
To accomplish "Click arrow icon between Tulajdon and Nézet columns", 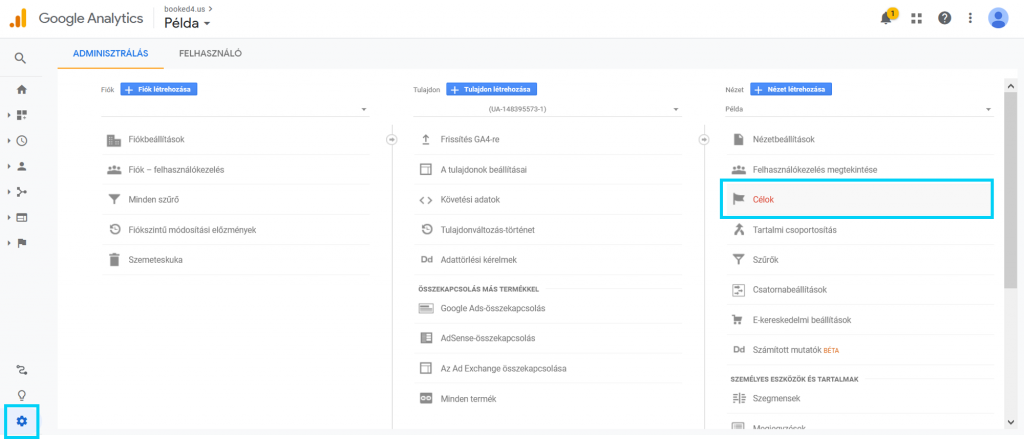I will (704, 139).
